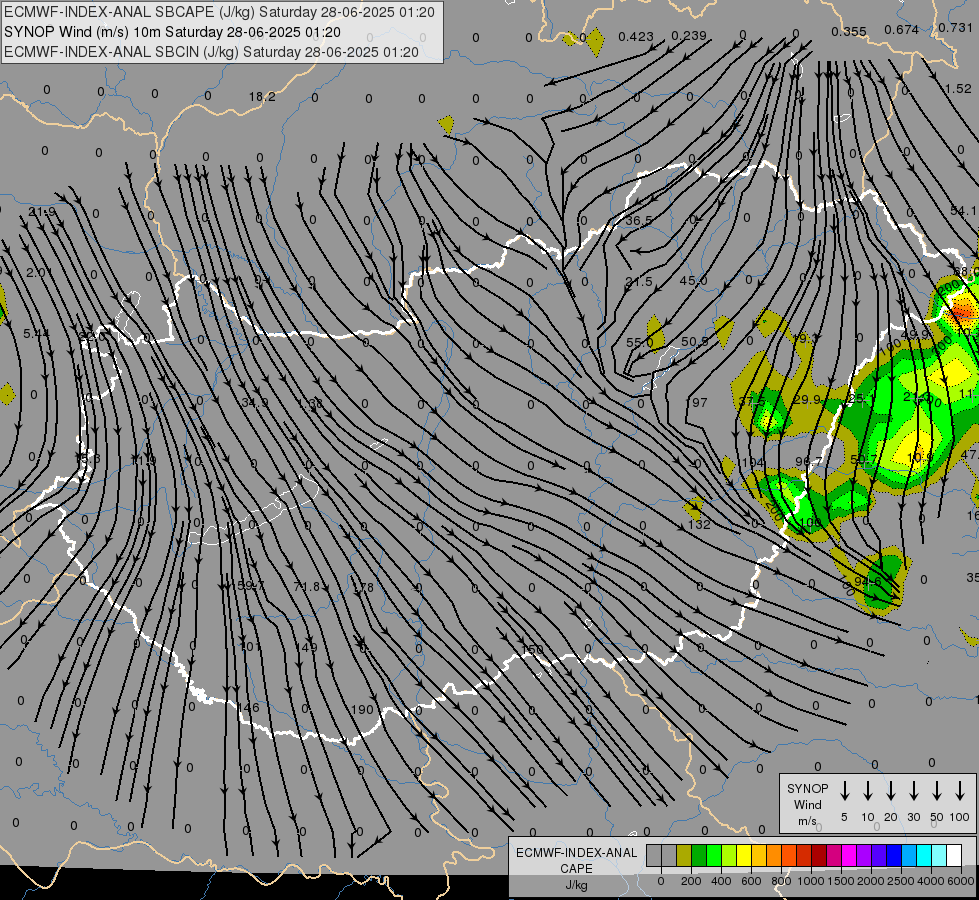The width and height of the screenshot is (979, 900).
Task: Click the 71.8 value on the map
Action: tap(307, 586)
